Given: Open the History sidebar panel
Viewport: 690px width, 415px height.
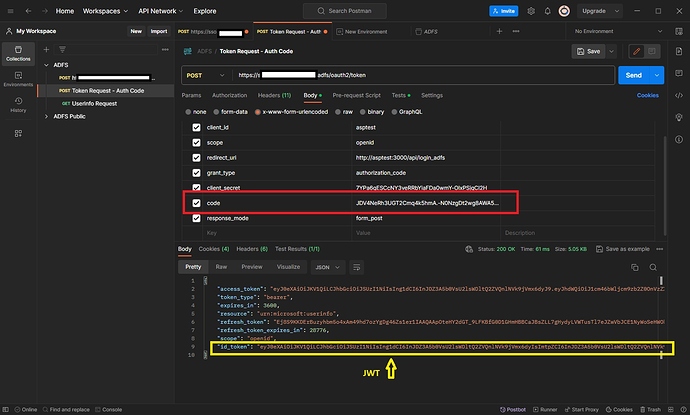Looking at the screenshot, I should pos(18,105).
